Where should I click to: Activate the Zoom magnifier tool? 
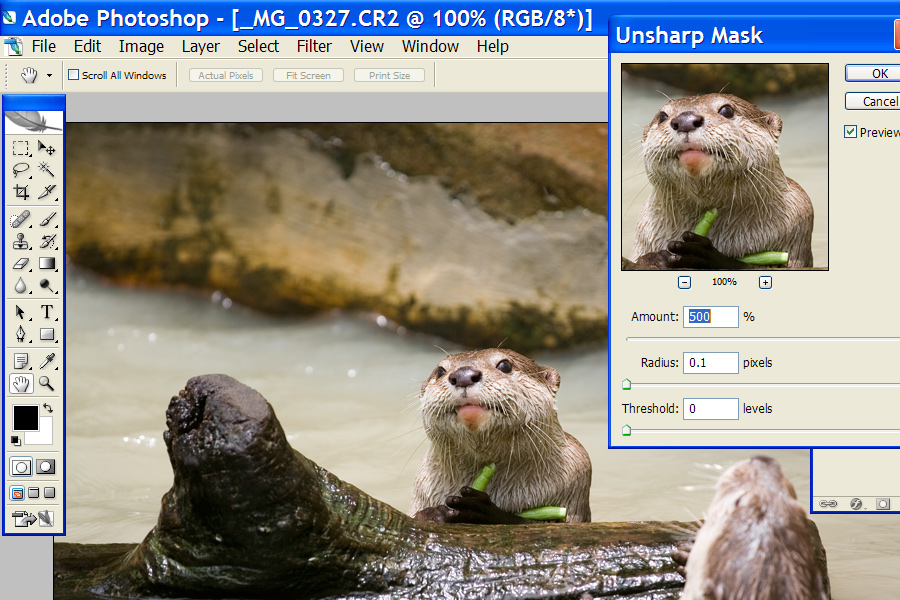47,384
